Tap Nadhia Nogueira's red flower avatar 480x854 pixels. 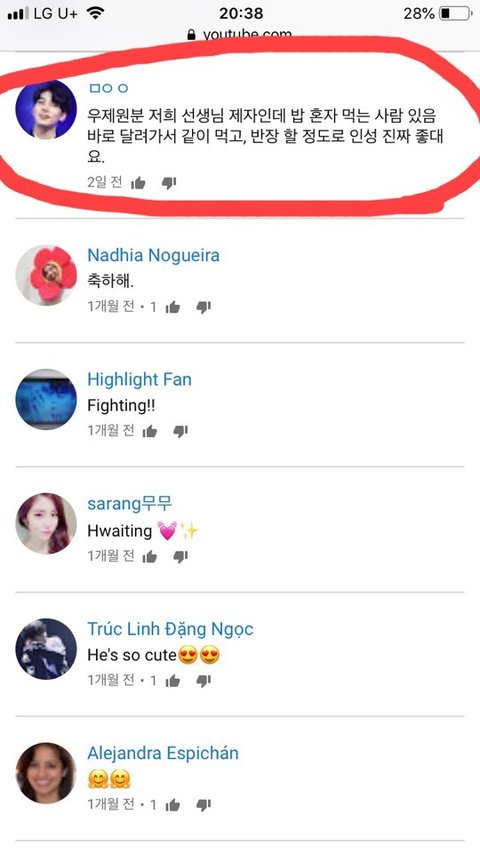[x=46, y=275]
